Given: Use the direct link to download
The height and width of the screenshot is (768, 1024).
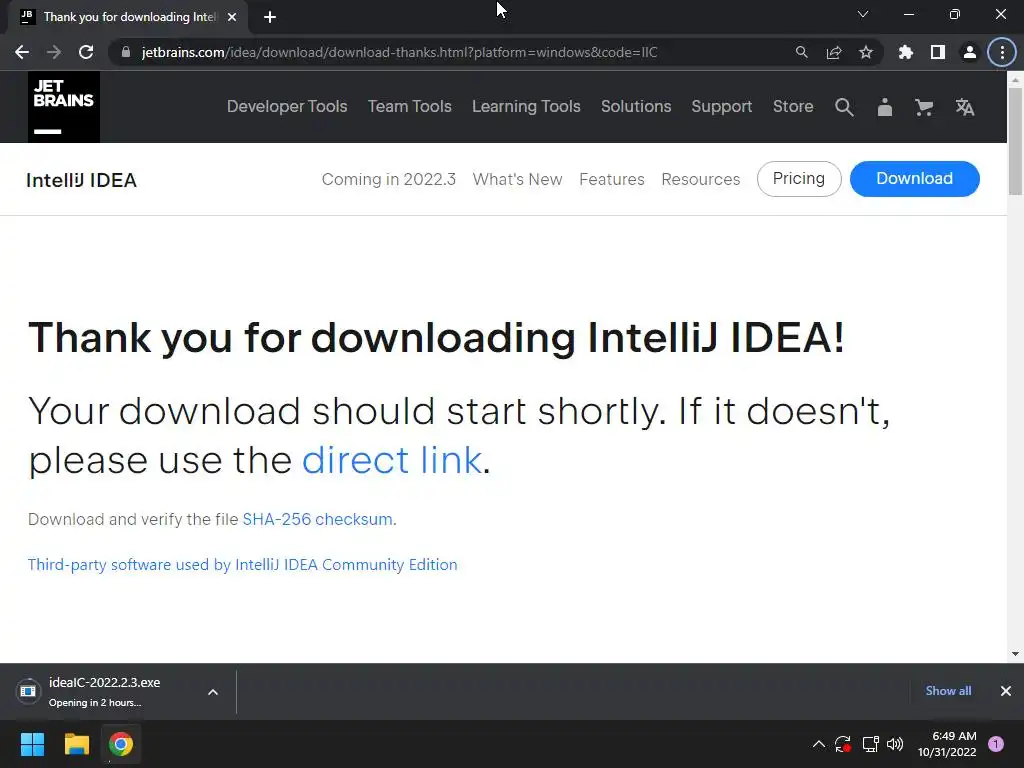Looking at the screenshot, I should tap(392, 460).
